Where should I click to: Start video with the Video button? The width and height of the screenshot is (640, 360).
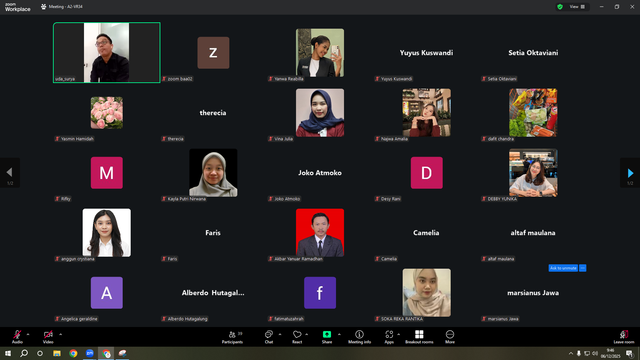[x=48, y=337]
